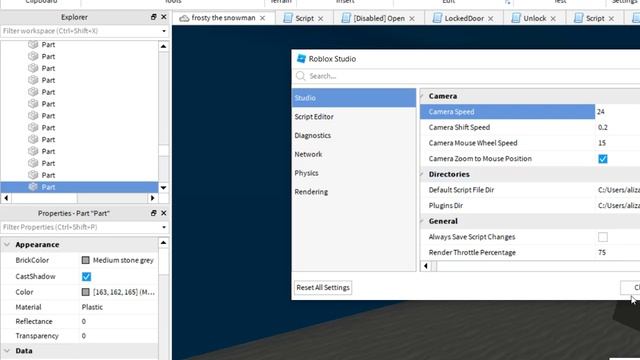640x360 pixels.
Task: Open the Diagnostics settings category
Action: tap(354, 136)
